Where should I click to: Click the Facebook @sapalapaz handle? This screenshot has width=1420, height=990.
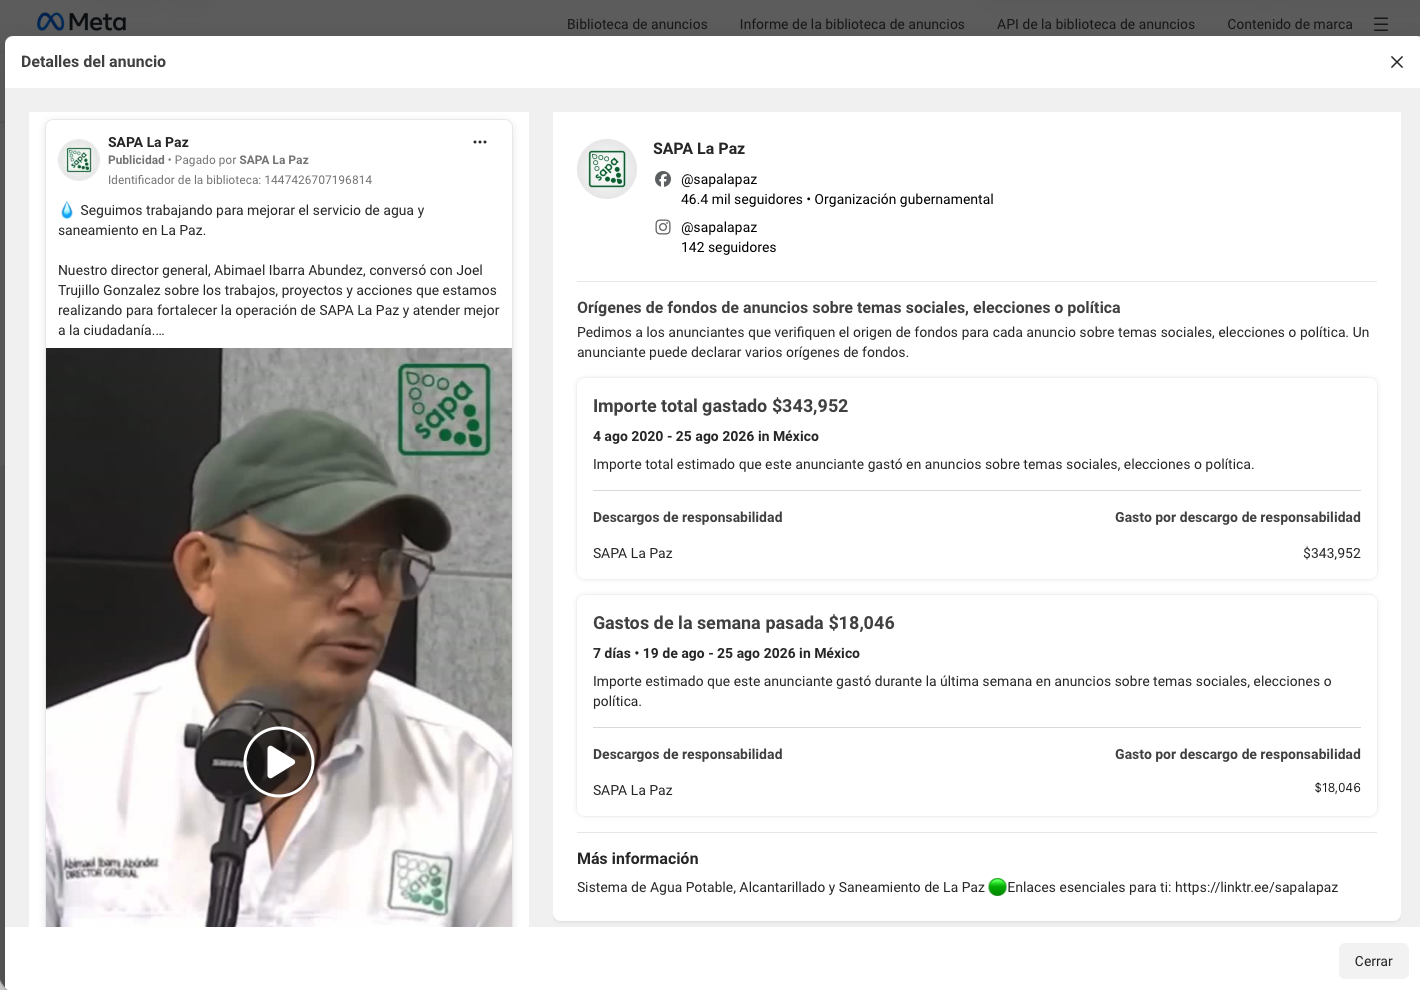pos(719,179)
